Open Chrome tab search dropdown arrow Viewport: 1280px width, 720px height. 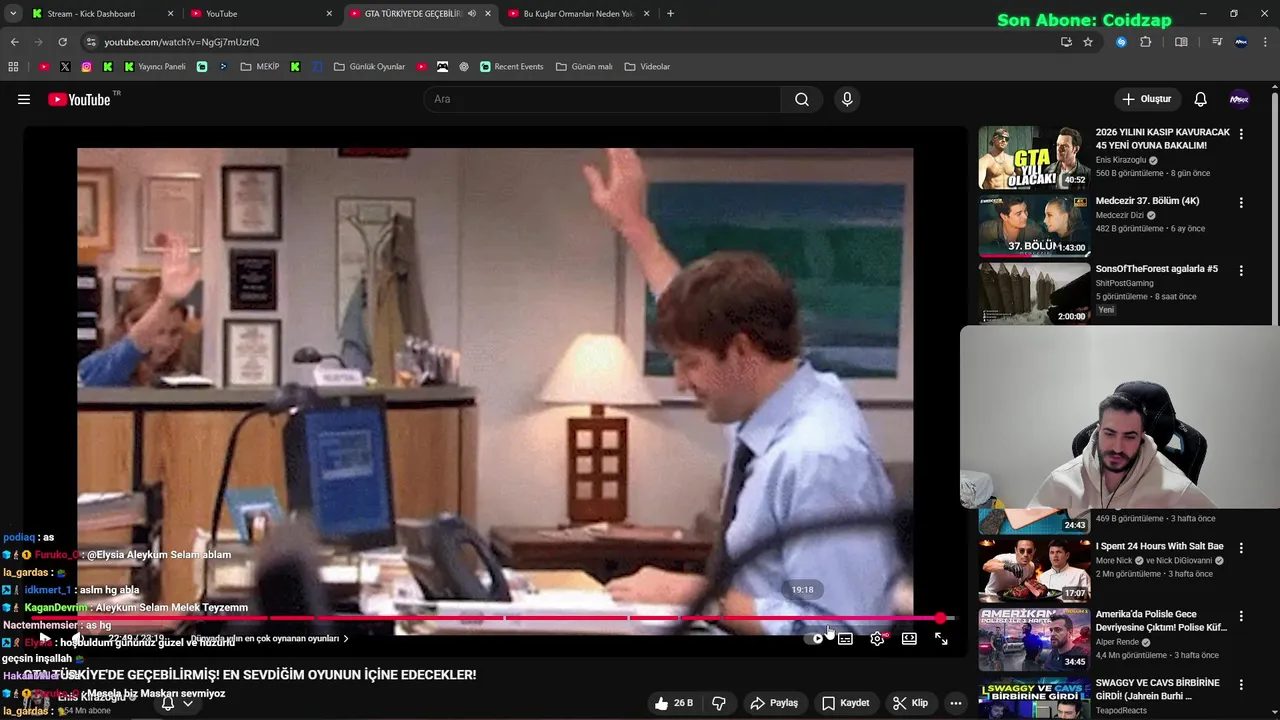tap(13, 14)
